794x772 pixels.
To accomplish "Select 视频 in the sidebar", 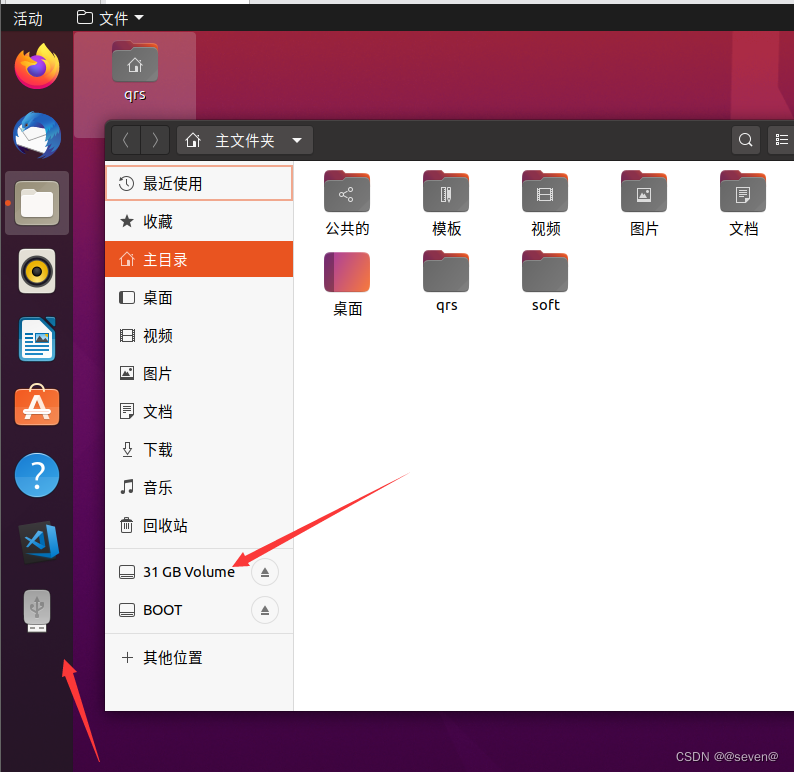I will pos(199,335).
